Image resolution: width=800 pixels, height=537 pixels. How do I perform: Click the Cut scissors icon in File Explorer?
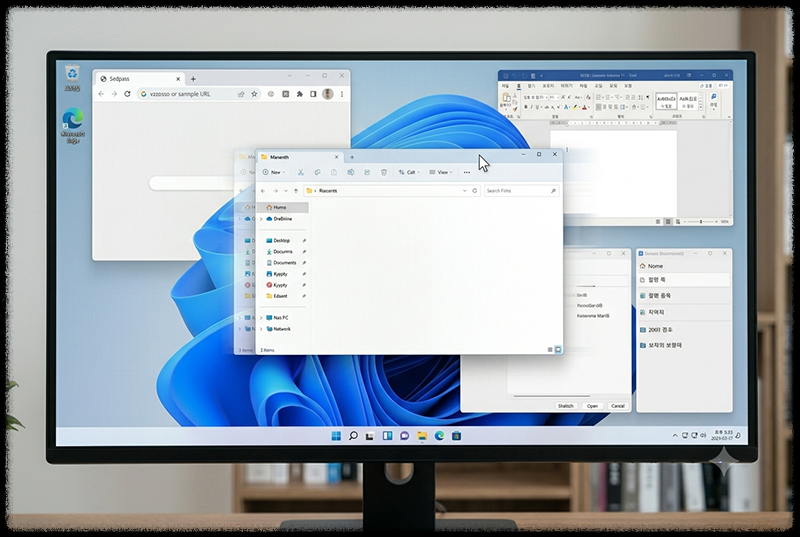point(301,172)
